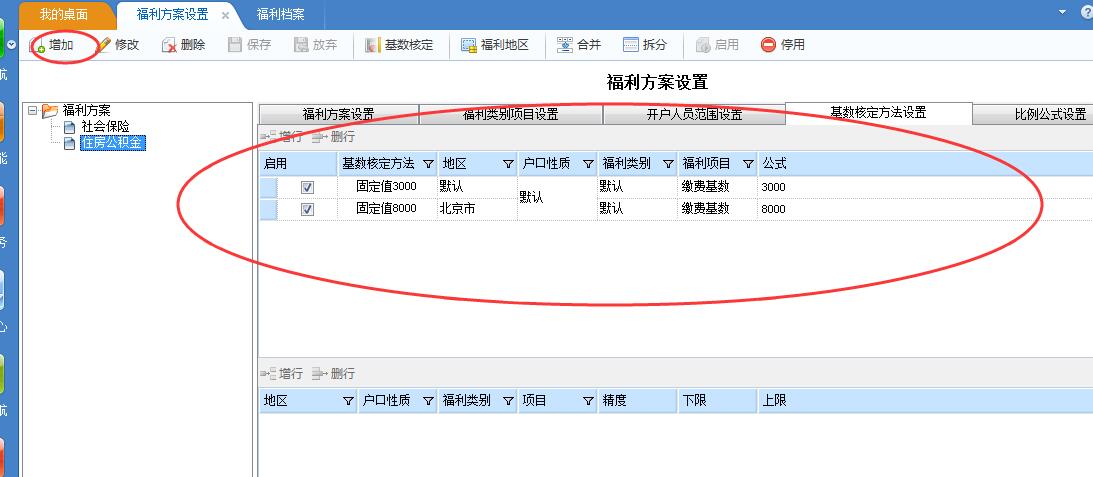
Task: Open the 福利项目 column filter dropdown
Action: (748, 164)
